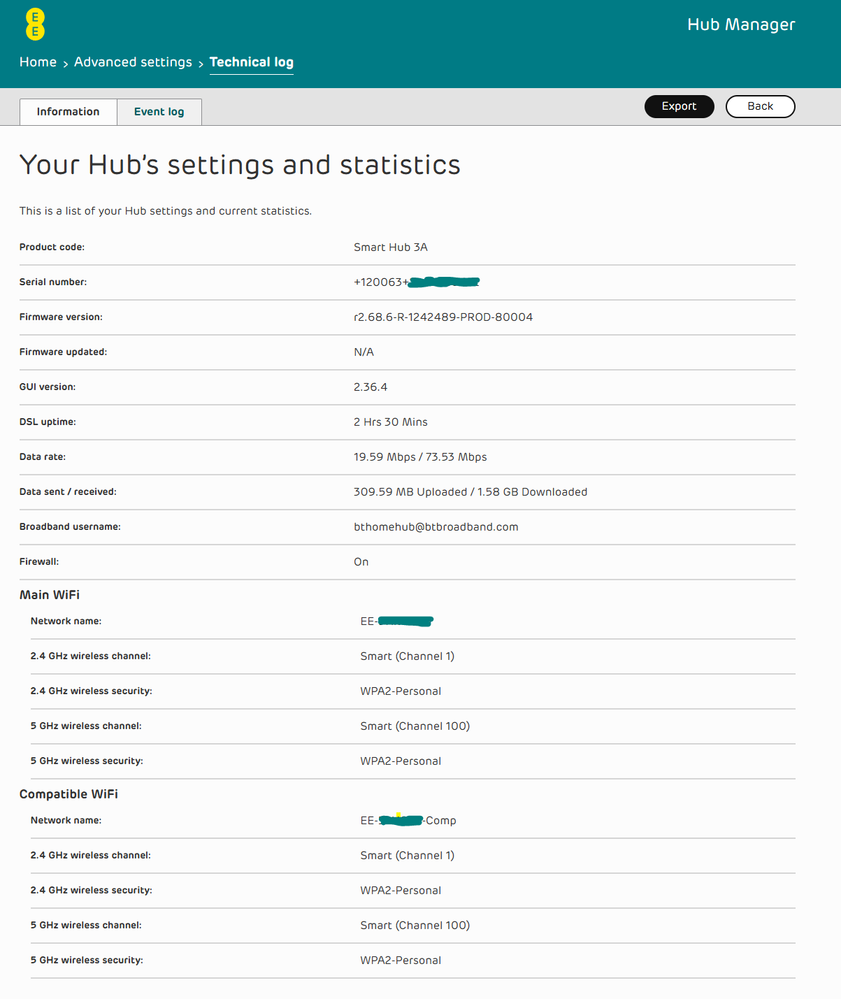Screen dimensions: 841x999
Task: Select the Technical log breadcrumb
Action: (251, 62)
